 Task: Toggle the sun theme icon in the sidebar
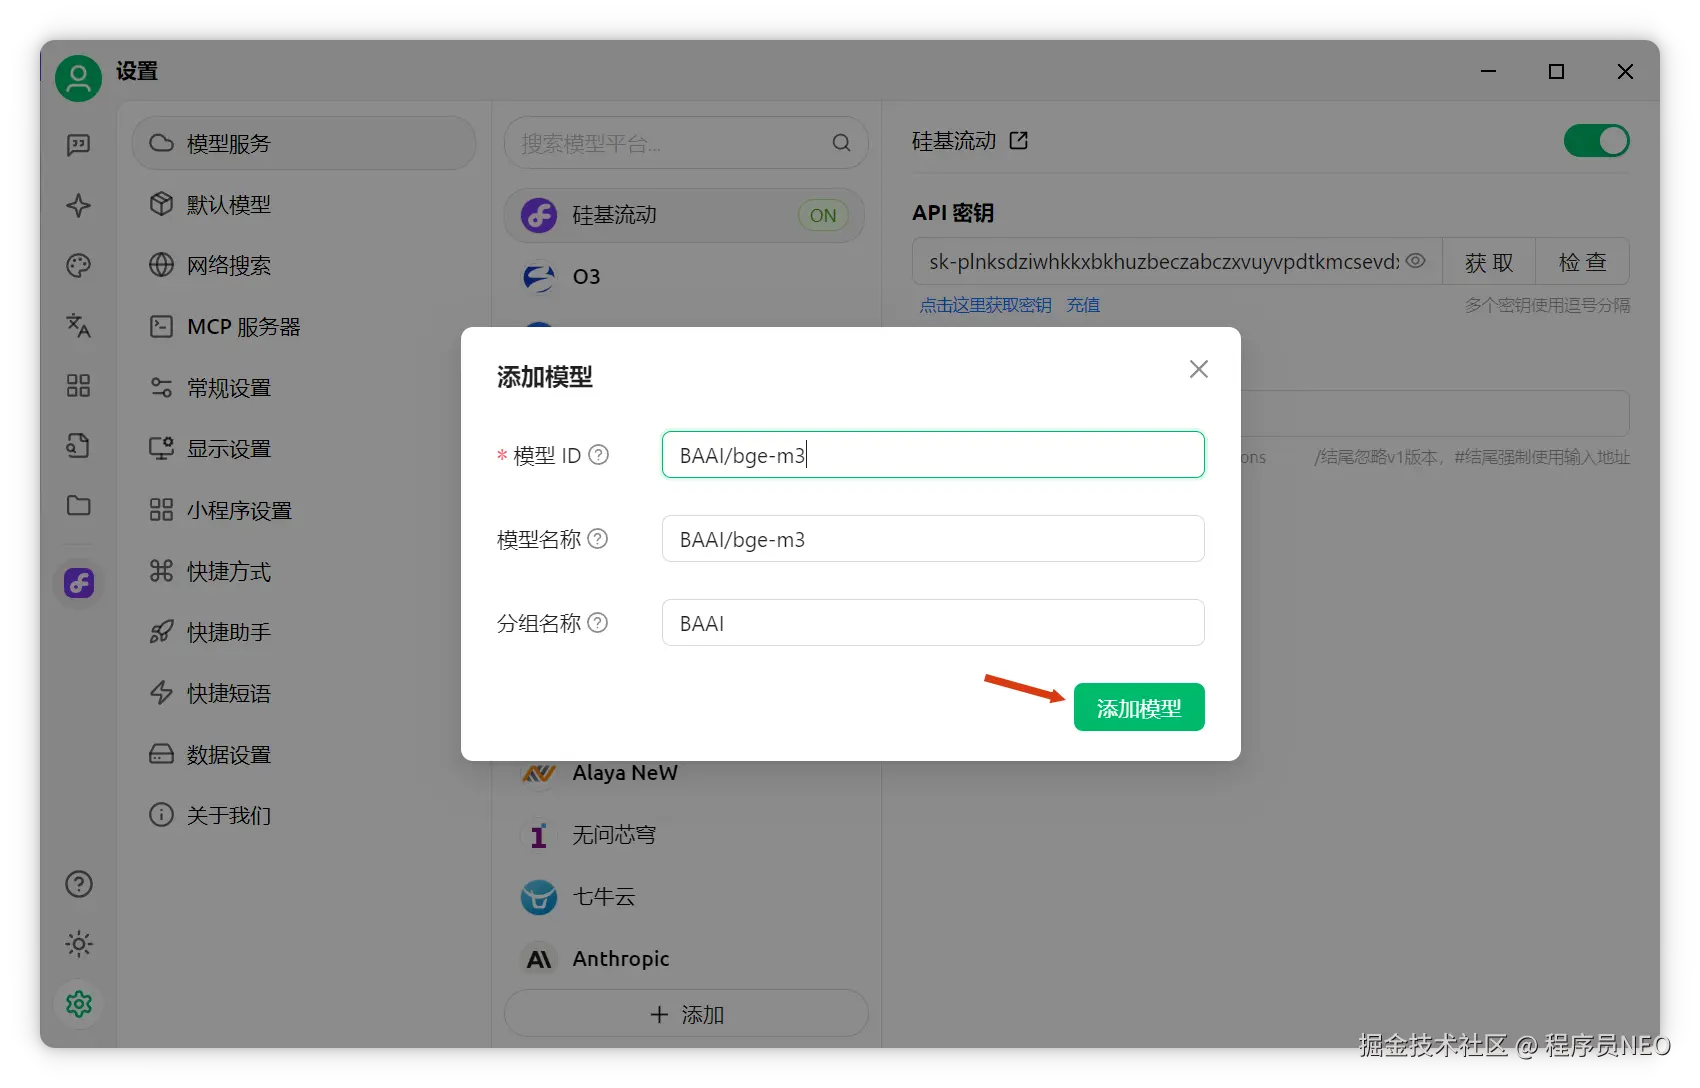click(x=79, y=944)
